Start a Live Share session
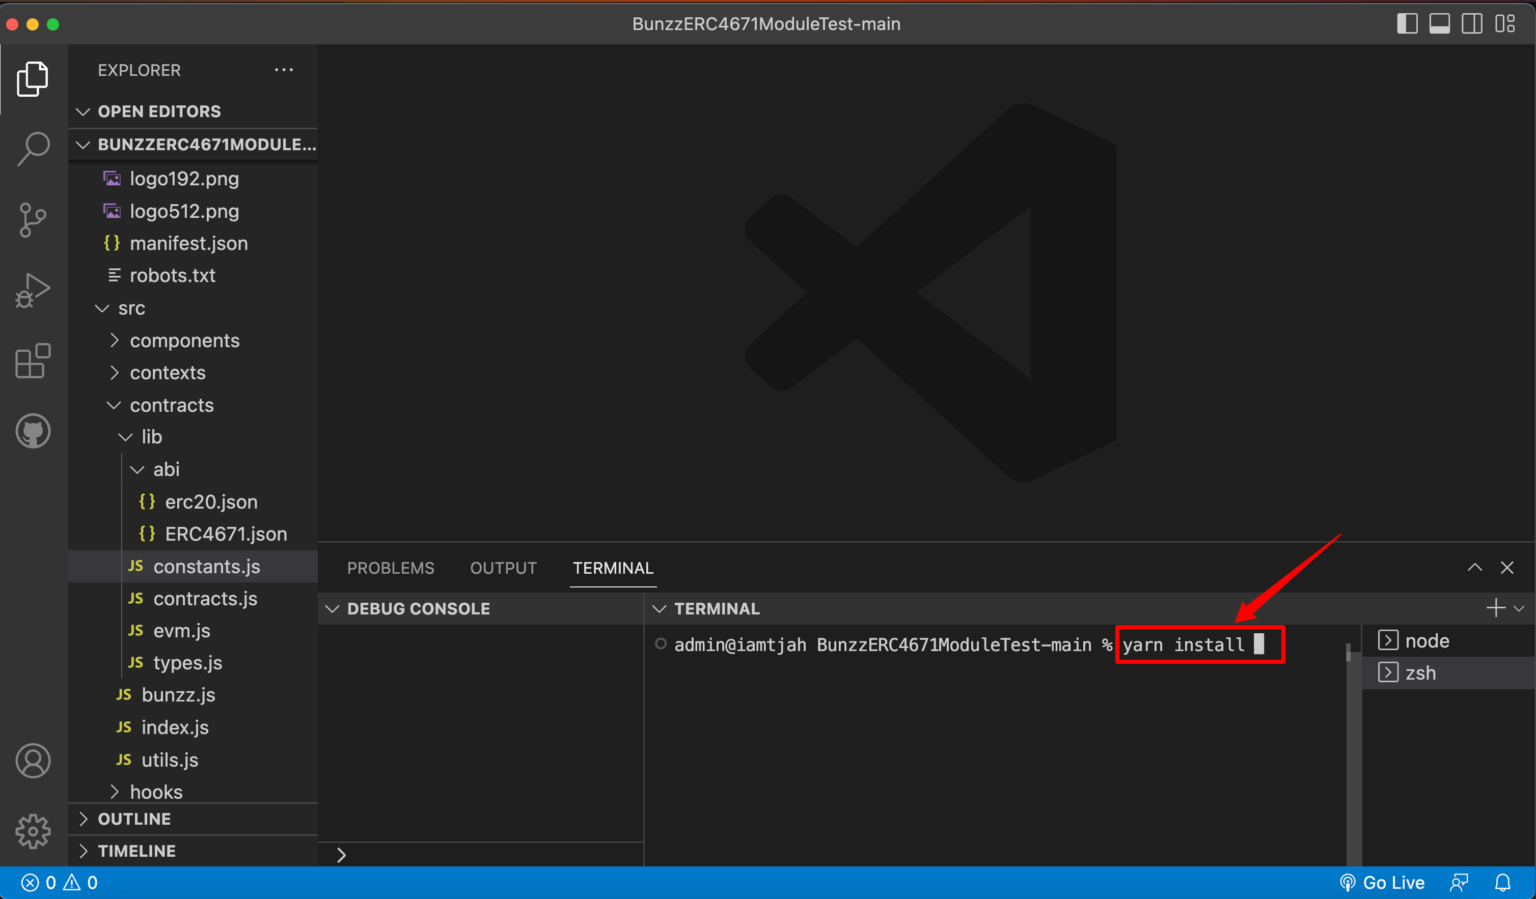Image resolution: width=1536 pixels, height=899 pixels. pyautogui.click(x=1458, y=882)
